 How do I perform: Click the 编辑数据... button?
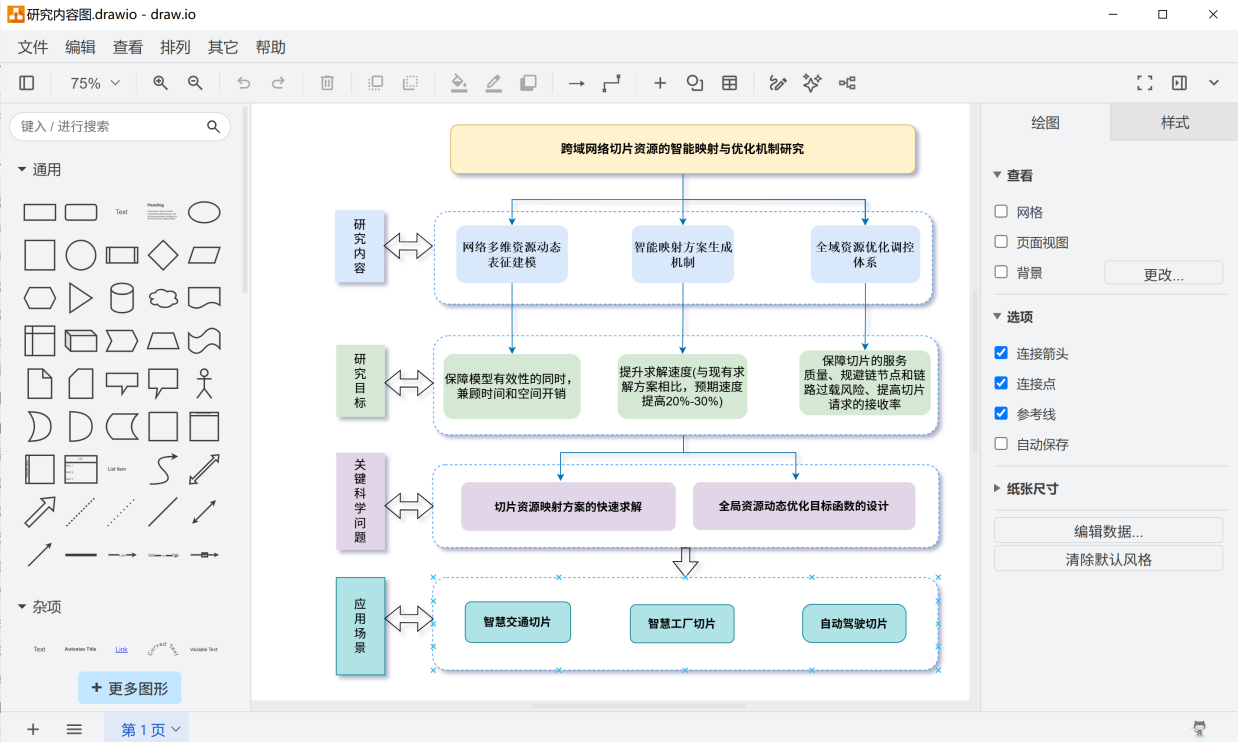coord(1108,531)
